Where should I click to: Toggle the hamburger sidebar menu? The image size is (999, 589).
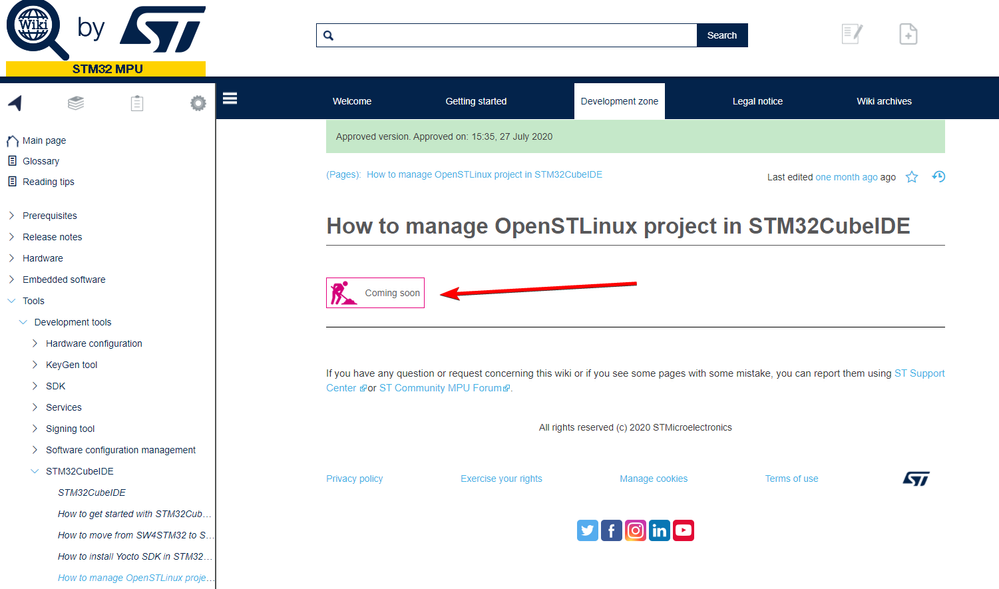230,98
